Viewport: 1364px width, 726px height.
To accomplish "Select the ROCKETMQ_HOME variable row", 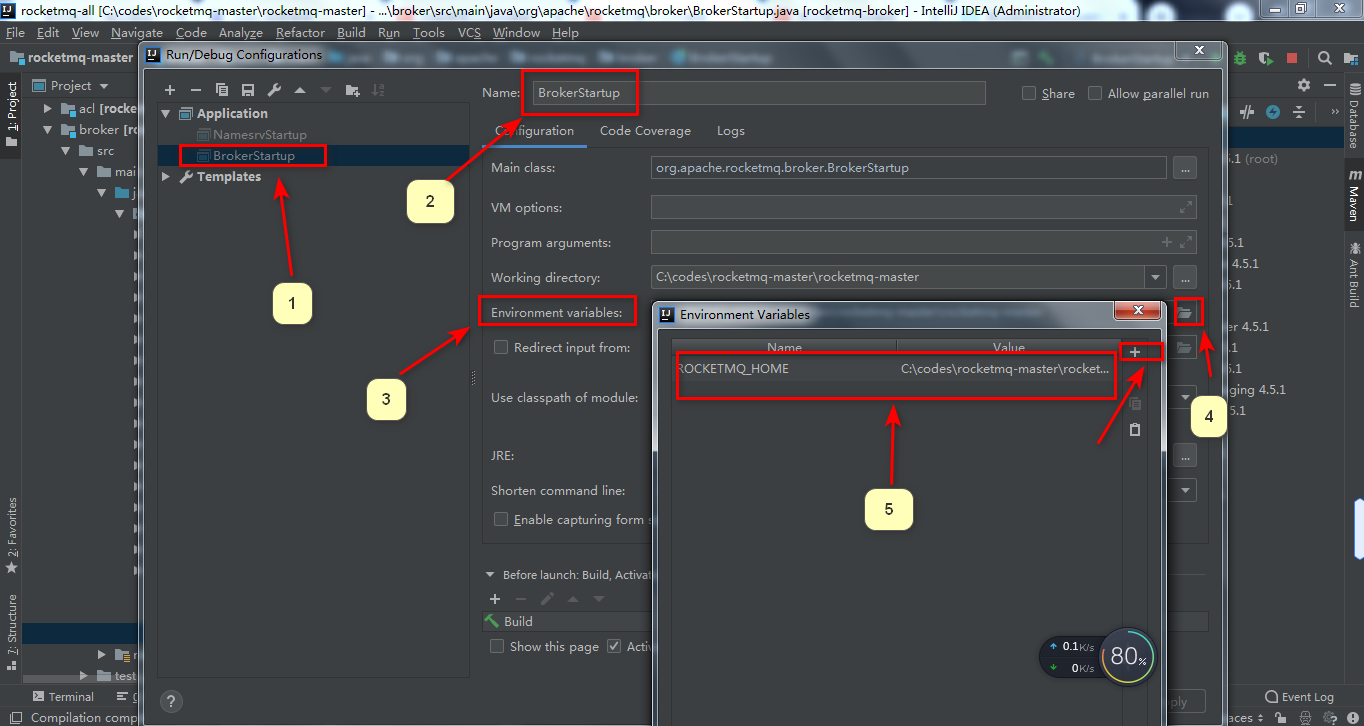I will tap(895, 369).
